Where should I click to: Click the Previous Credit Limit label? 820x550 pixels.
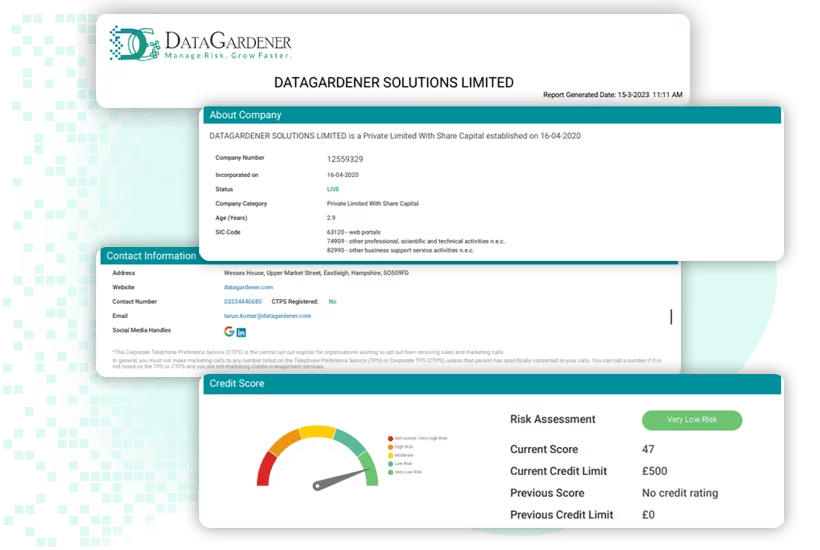[562, 515]
